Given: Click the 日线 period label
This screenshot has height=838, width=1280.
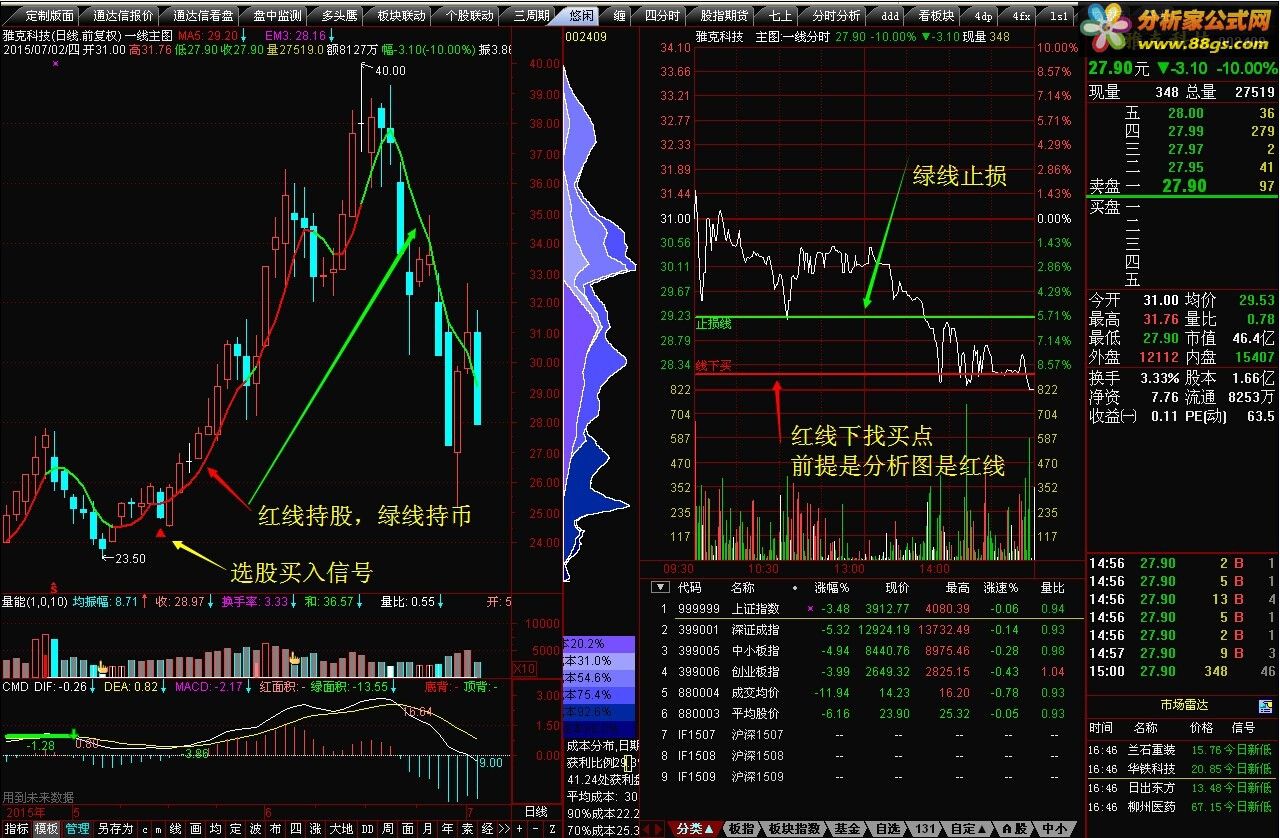Looking at the screenshot, I should (536, 811).
